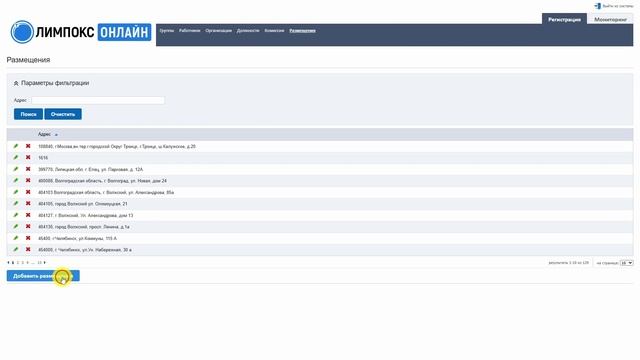The height and width of the screenshot is (360, 640).
Task: Edit the Челябинск, ул. Коммуны row
Action: click(16, 238)
